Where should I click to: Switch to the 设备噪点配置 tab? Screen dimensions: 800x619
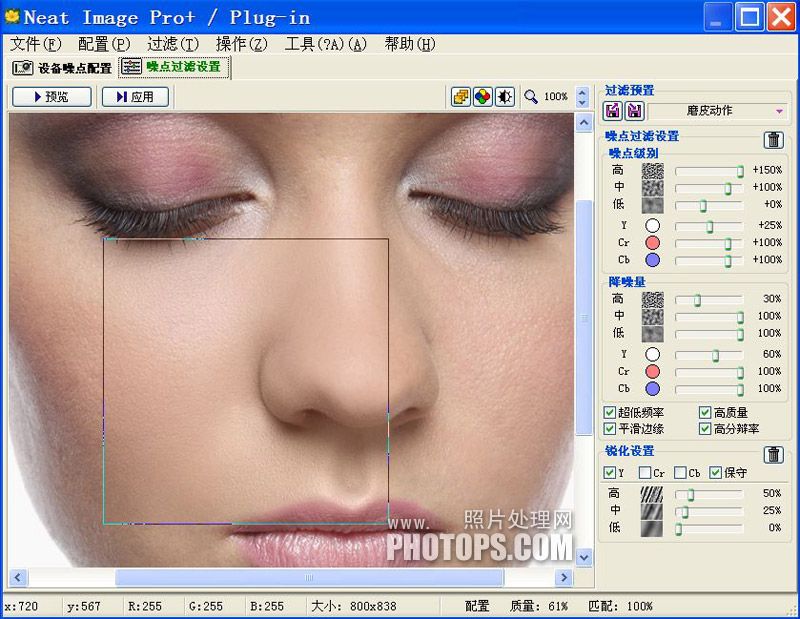point(62,68)
